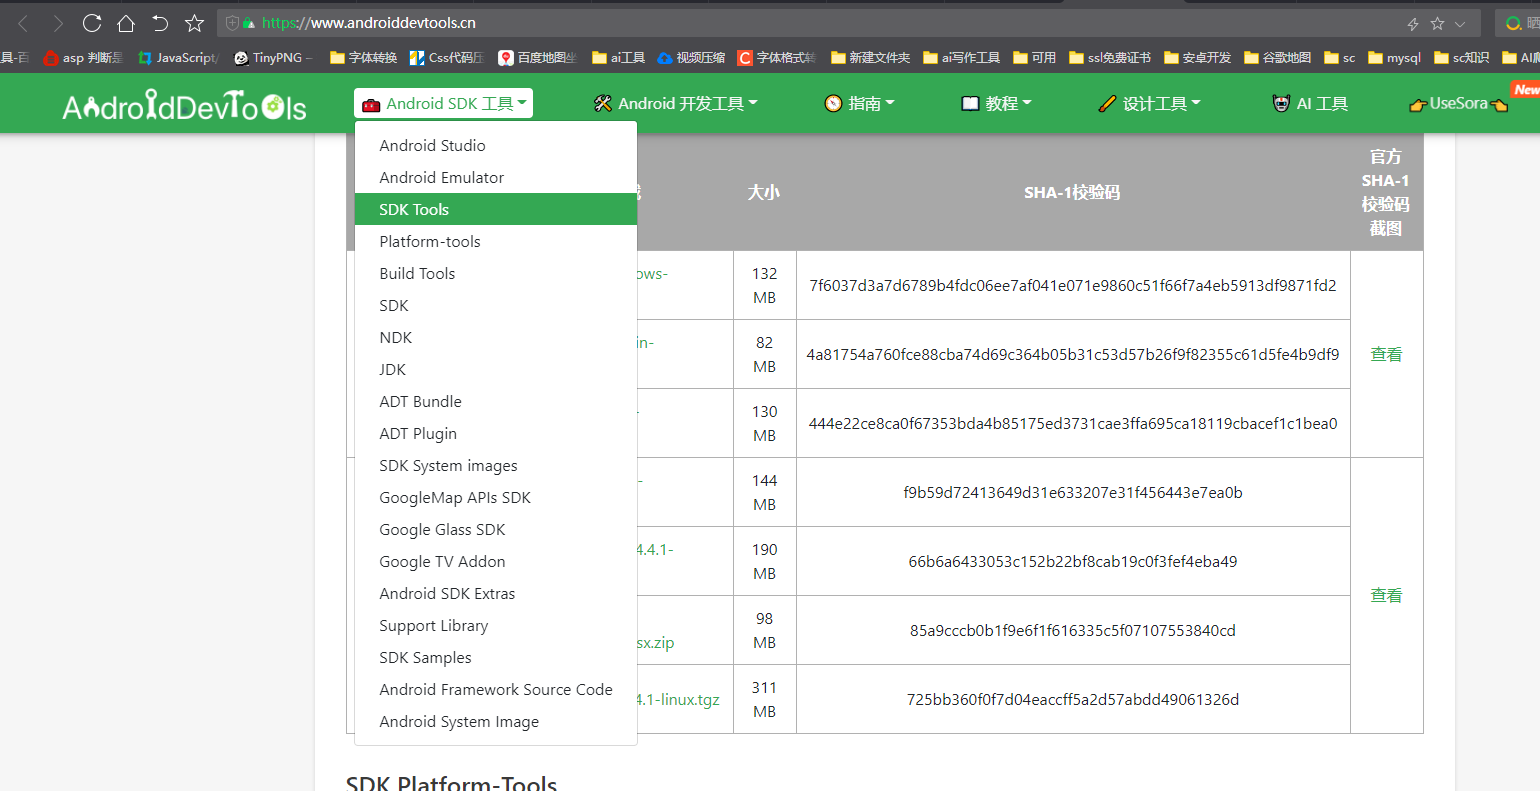Reload the page with the refresh icon
This screenshot has height=791, width=1540.
coord(92,23)
